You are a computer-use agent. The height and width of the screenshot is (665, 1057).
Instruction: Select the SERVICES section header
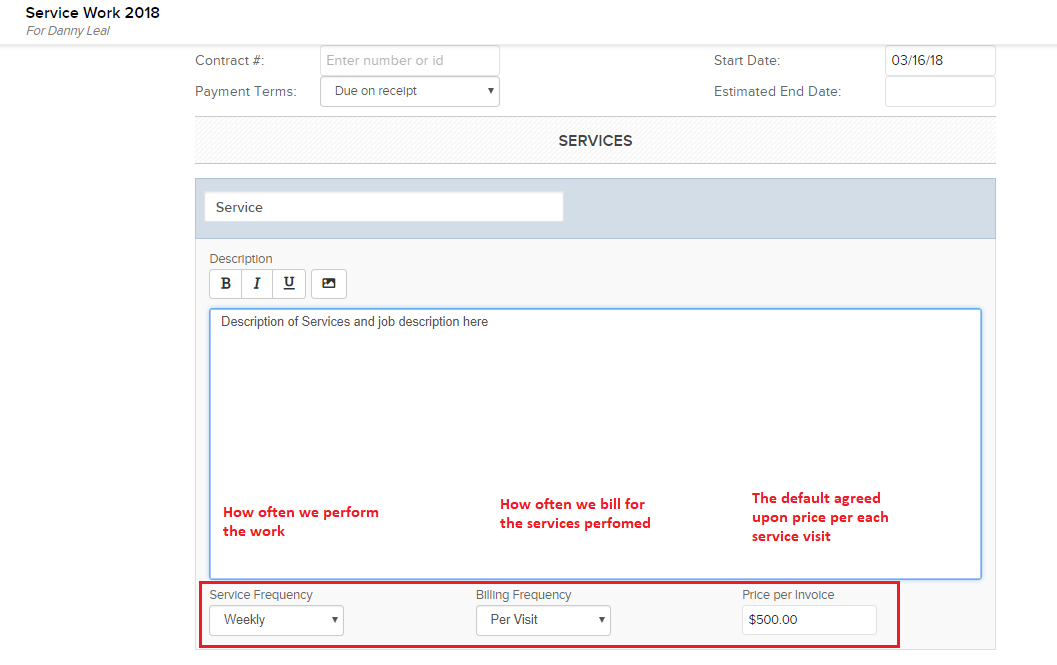click(595, 141)
